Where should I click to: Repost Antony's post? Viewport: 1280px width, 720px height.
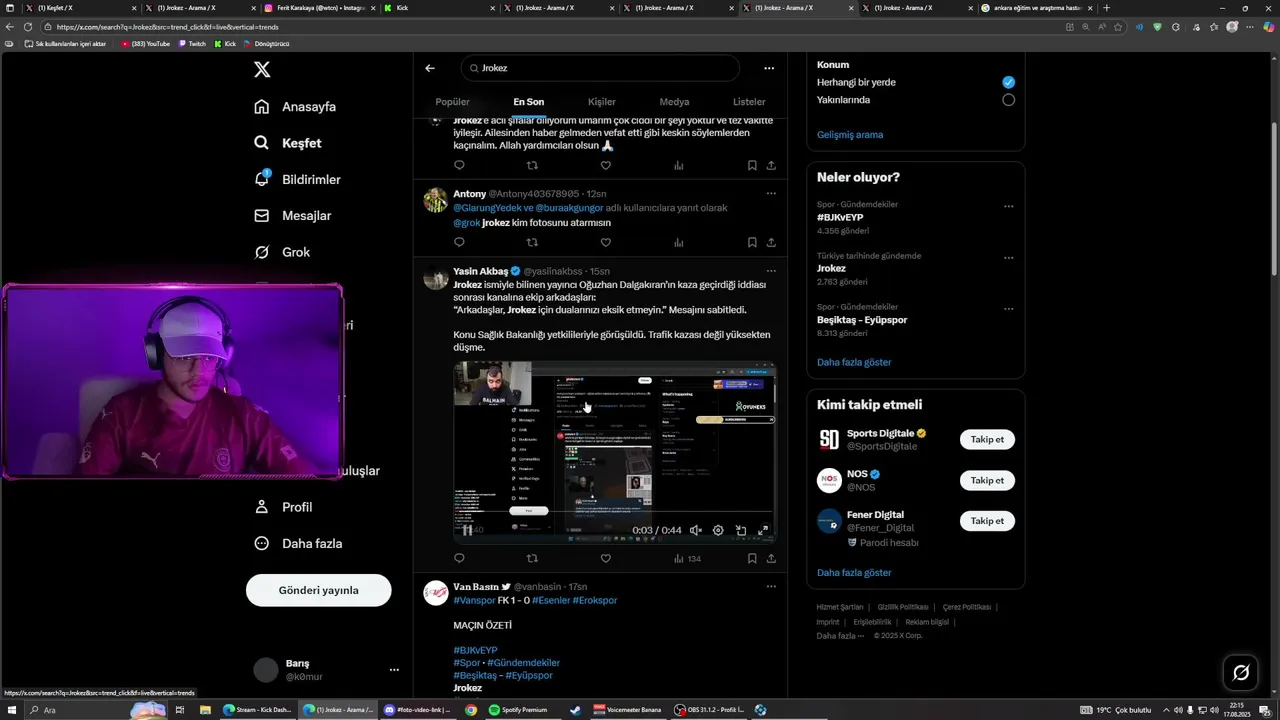tap(532, 242)
